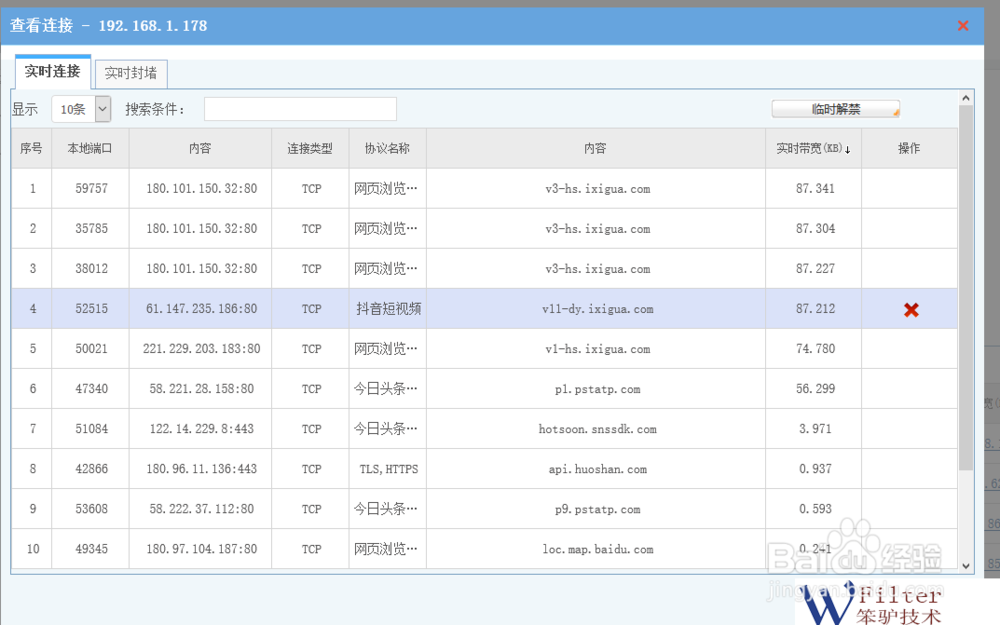Click v1-hs.ixigua.com domain cell

pos(596,349)
